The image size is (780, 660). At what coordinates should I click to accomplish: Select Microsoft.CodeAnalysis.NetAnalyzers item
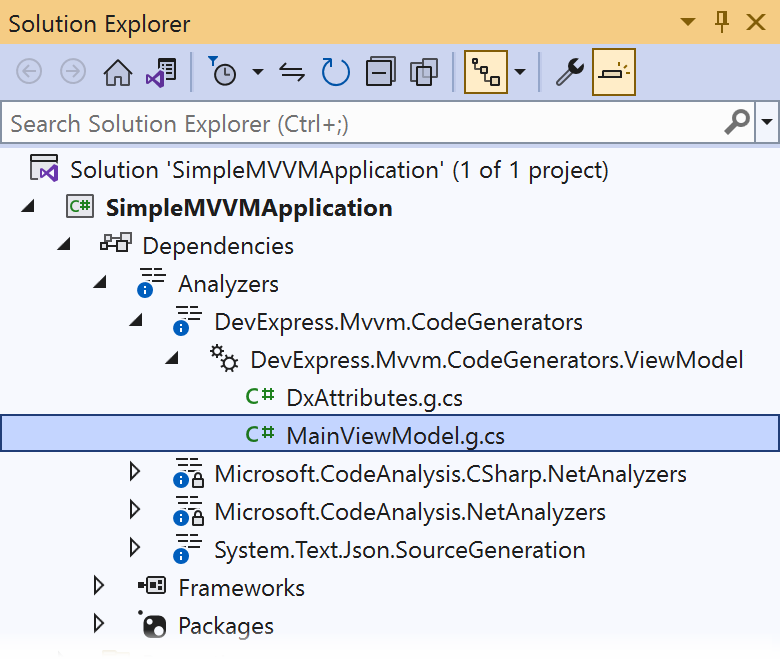click(x=410, y=512)
